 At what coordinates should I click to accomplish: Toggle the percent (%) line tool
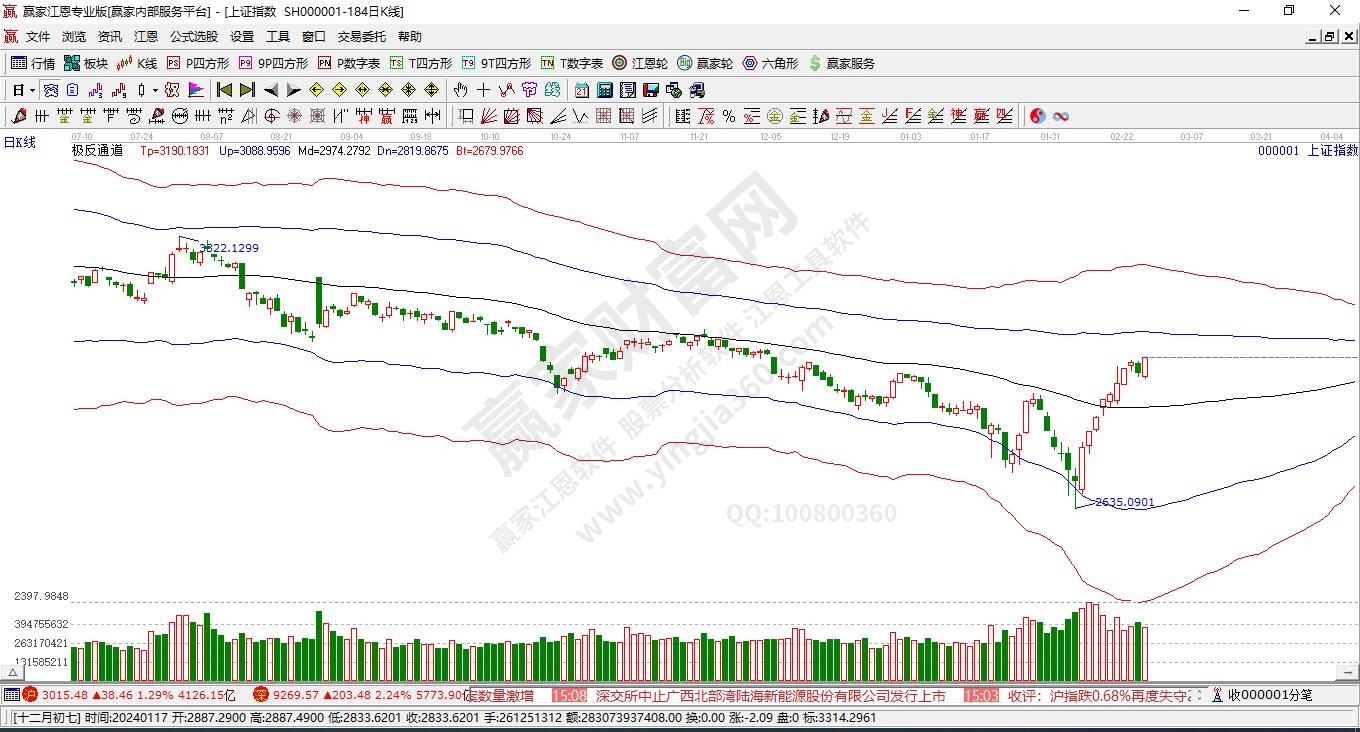click(x=729, y=116)
